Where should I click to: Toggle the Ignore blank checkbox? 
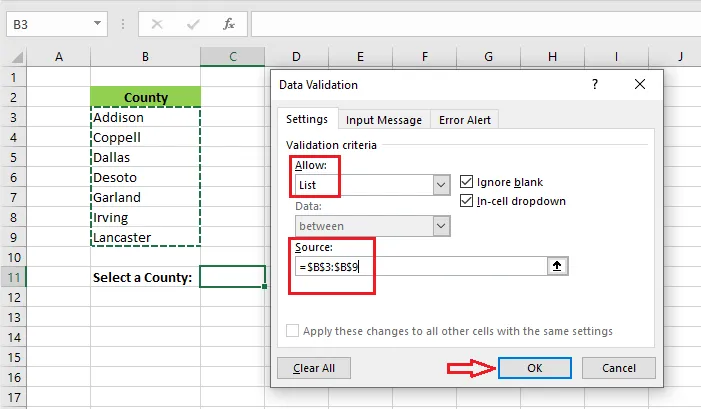(466, 182)
